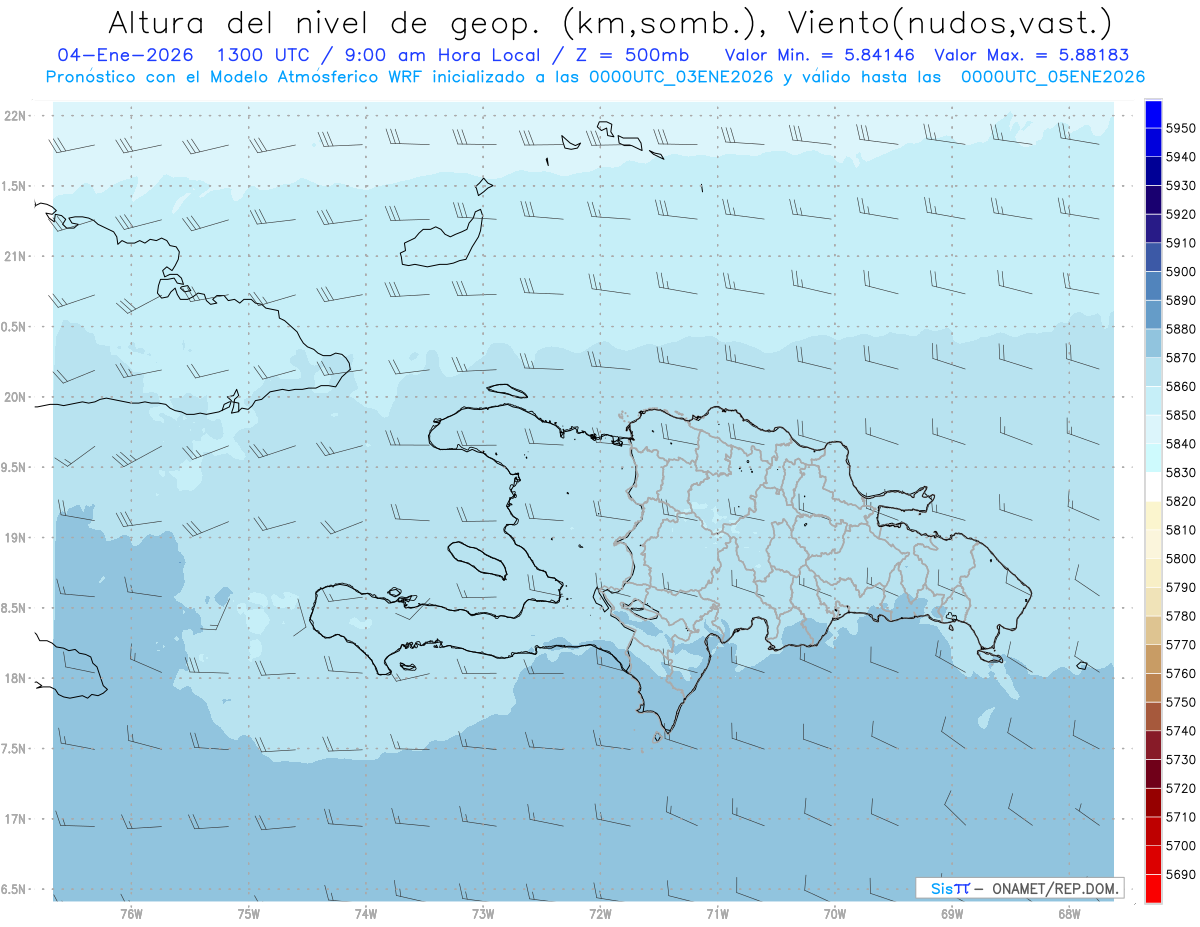1200x927 pixels.
Task: Click the color scale value '5830'
Action: [x=1181, y=472]
